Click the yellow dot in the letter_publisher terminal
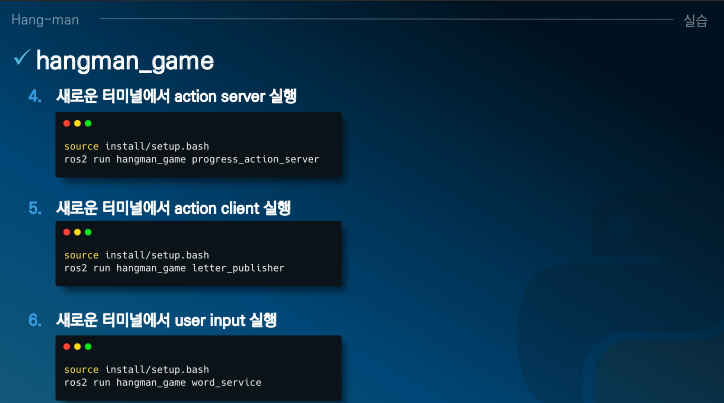Viewport: 724px width, 403px height. point(77,232)
